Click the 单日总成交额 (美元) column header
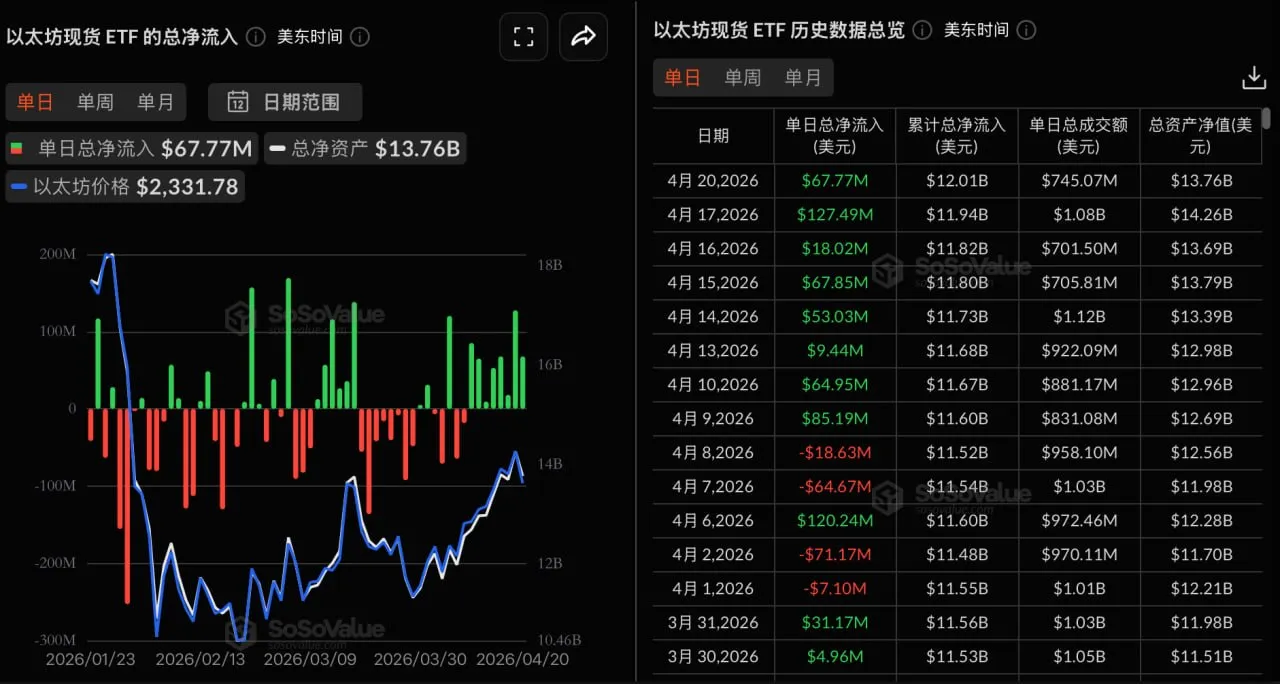 tap(1079, 136)
